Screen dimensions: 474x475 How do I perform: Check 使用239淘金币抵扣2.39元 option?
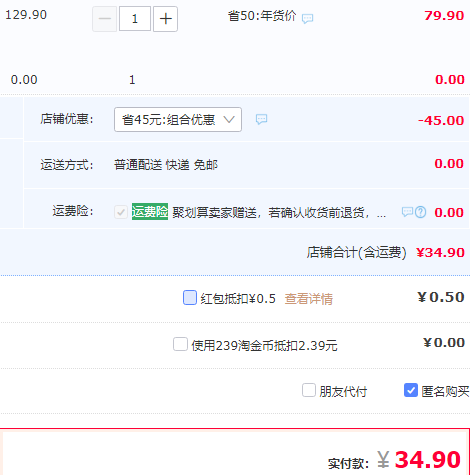tap(180, 344)
